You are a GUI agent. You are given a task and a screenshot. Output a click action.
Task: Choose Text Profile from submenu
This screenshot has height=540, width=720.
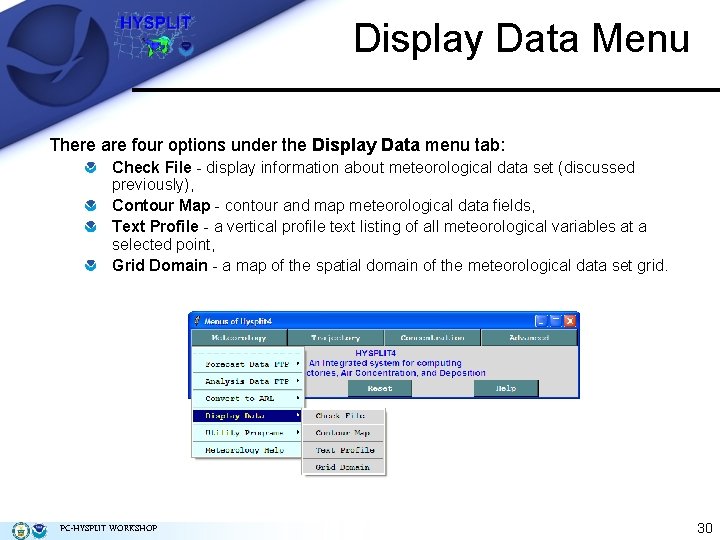click(x=343, y=450)
